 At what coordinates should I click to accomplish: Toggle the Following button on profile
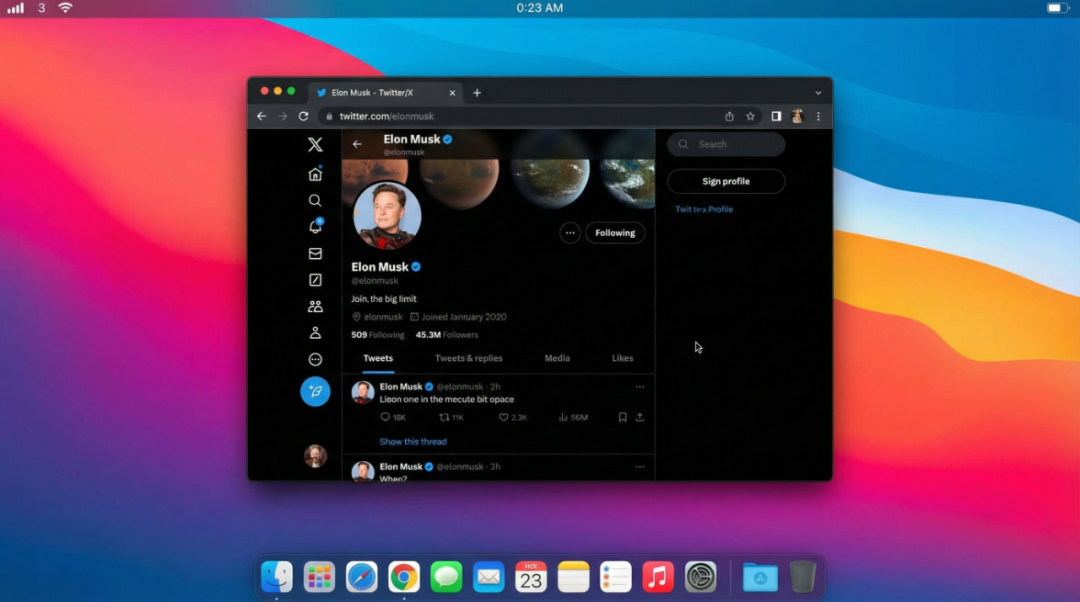(615, 233)
